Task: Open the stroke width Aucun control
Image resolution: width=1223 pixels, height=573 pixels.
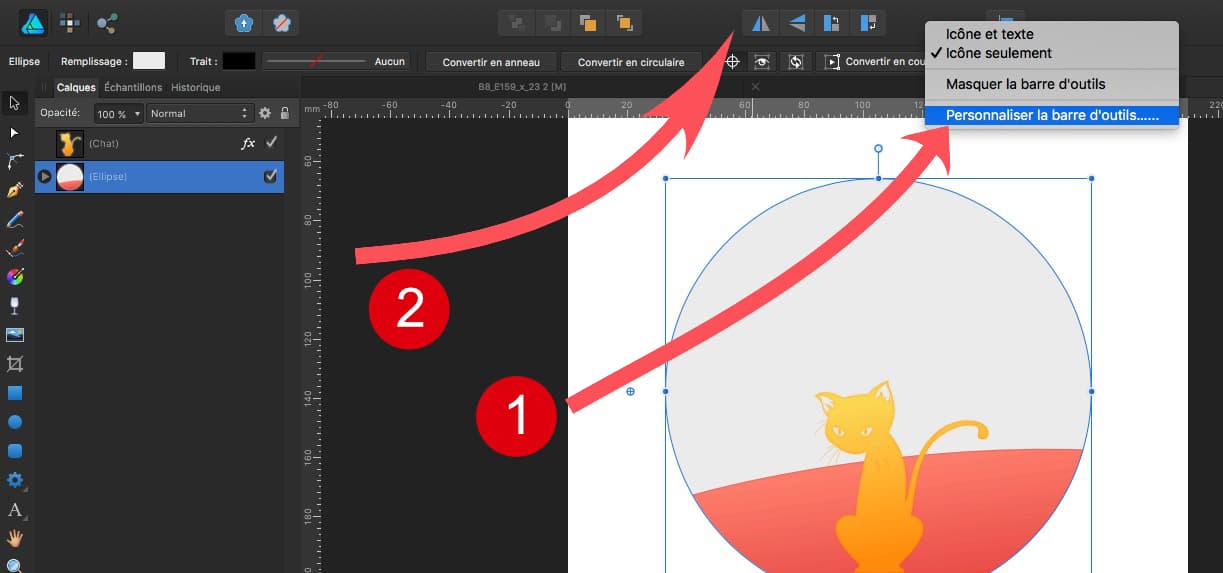Action: pyautogui.click(x=336, y=61)
